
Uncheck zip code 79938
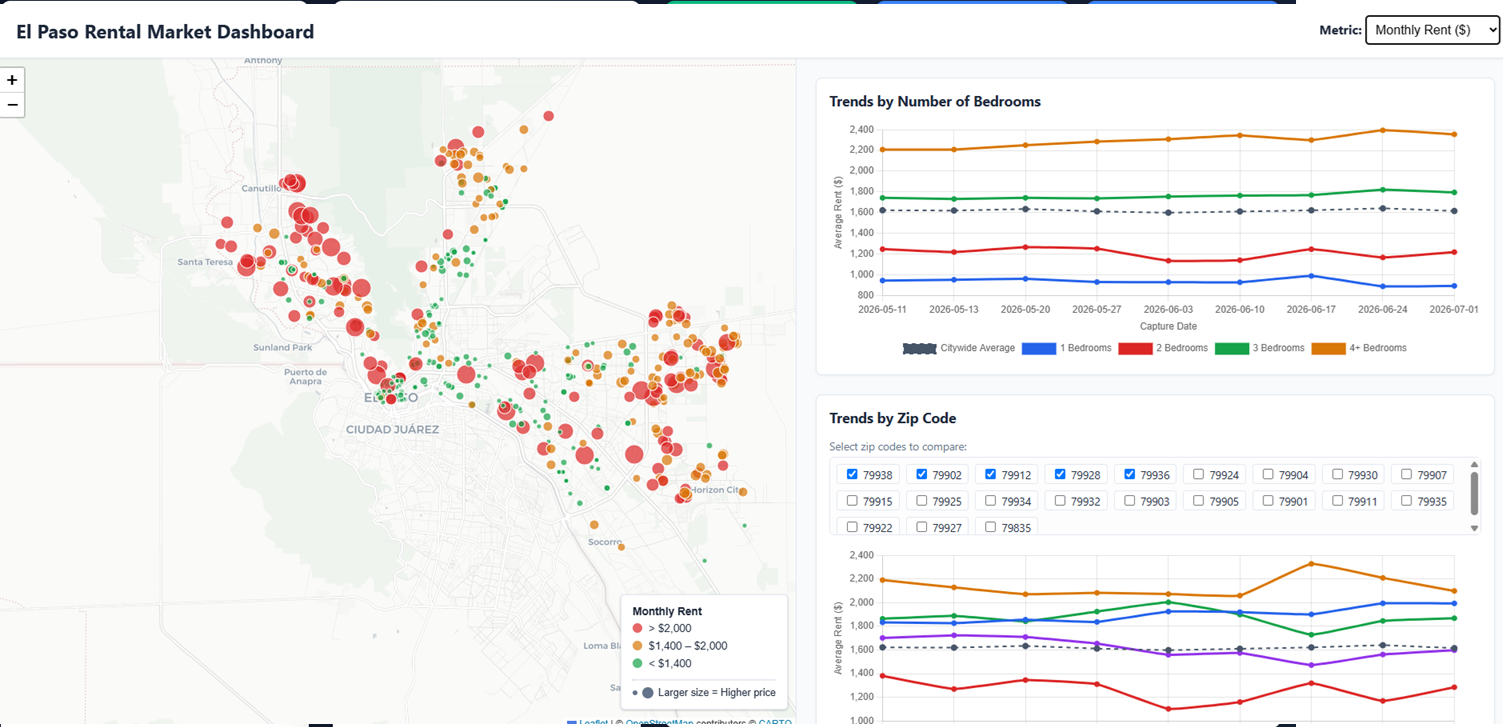coord(853,475)
